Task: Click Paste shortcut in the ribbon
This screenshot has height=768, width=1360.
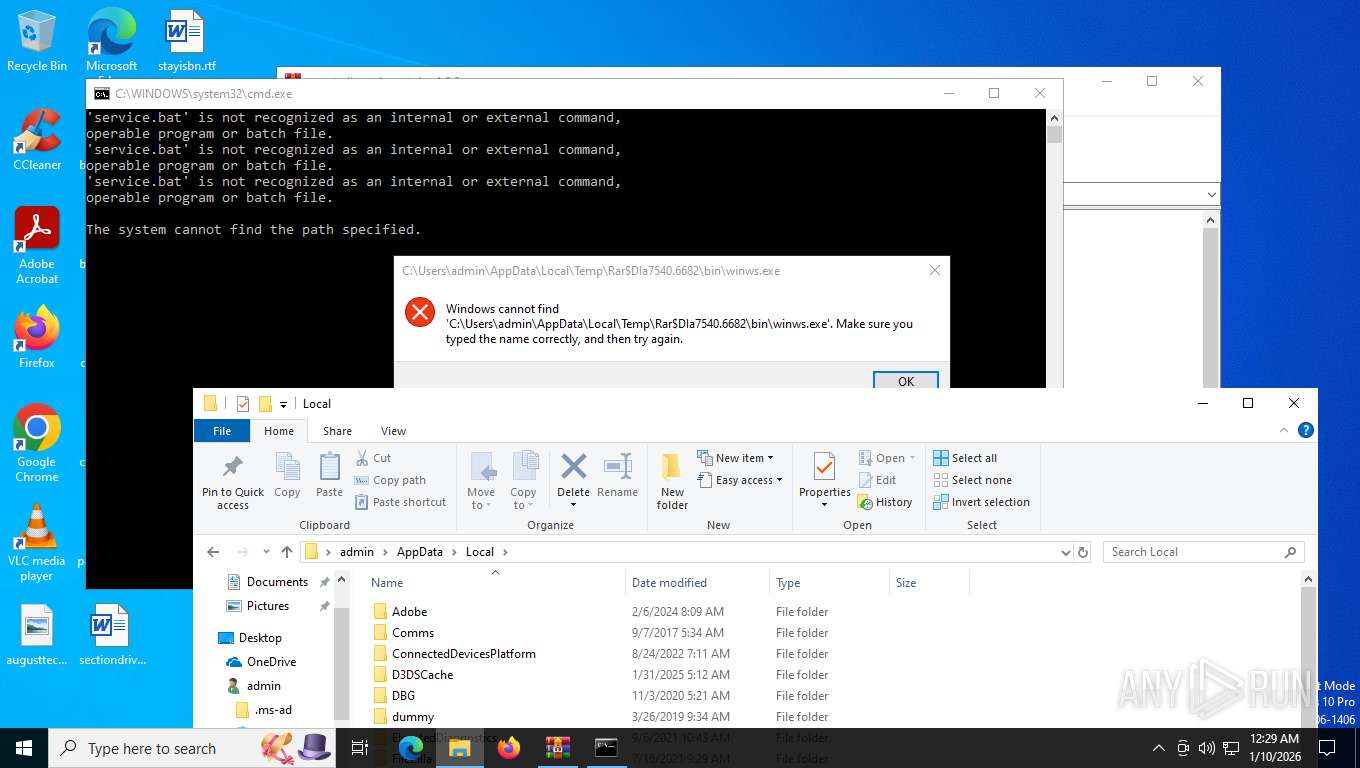Action: pyautogui.click(x=400, y=502)
